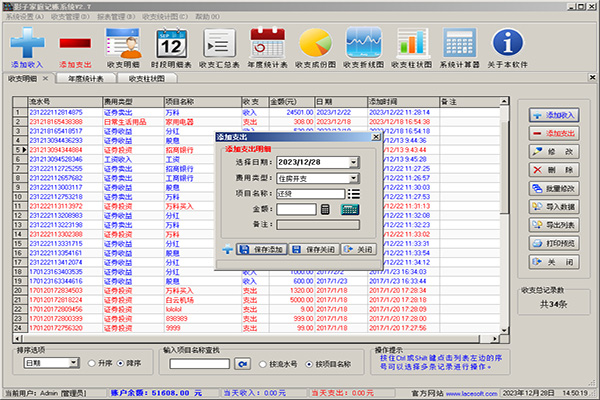Click the 费用类型 column header
Viewport: 600px width, 400px height.
pyautogui.click(x=133, y=102)
